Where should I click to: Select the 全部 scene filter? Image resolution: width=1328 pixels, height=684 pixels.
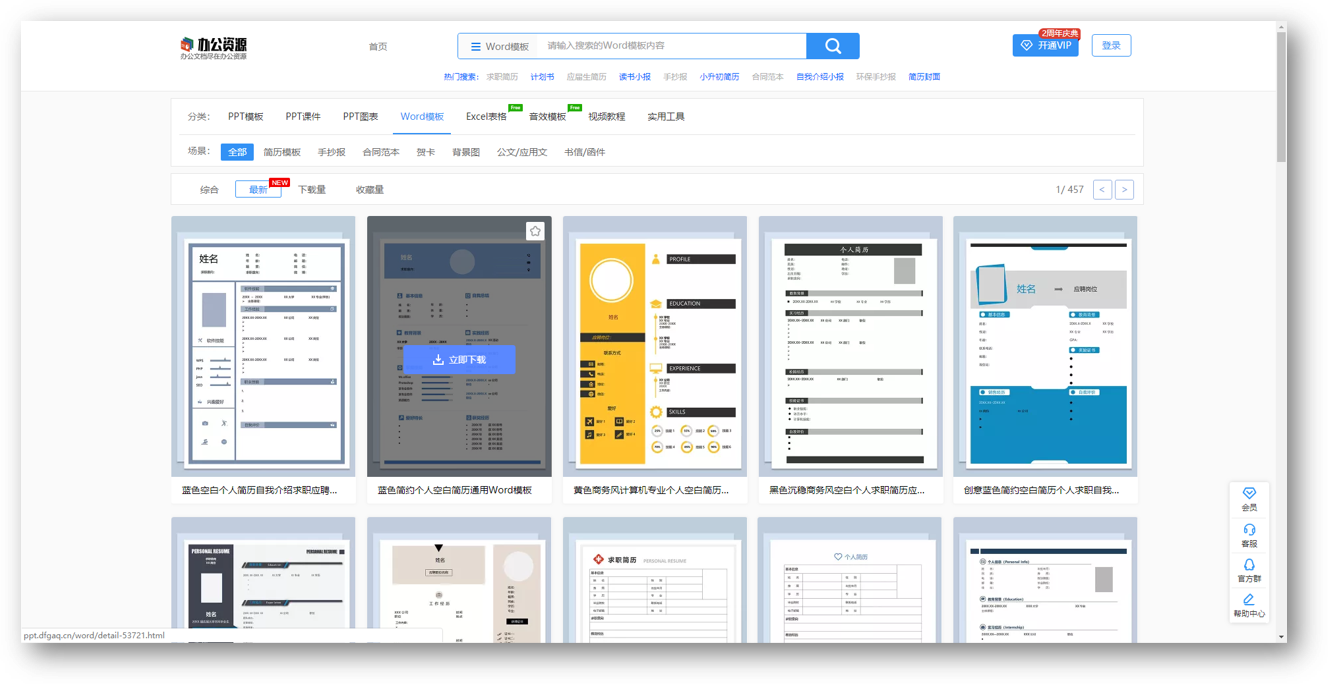(237, 152)
